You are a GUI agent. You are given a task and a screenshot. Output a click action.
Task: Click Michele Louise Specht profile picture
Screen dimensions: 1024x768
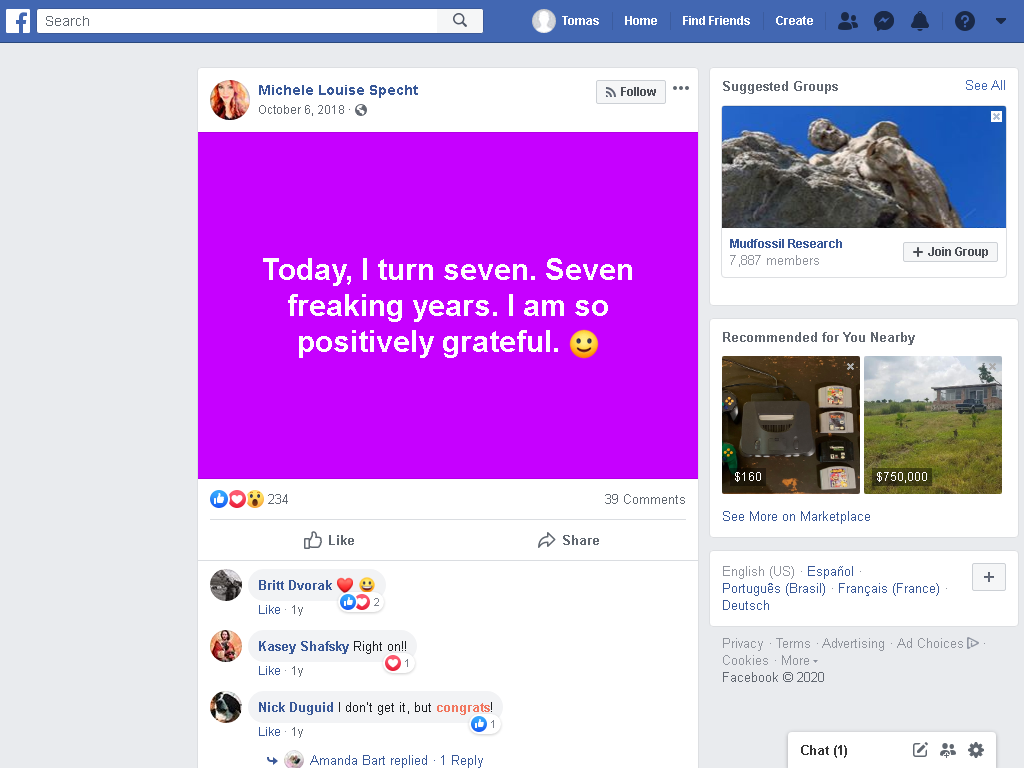230,100
